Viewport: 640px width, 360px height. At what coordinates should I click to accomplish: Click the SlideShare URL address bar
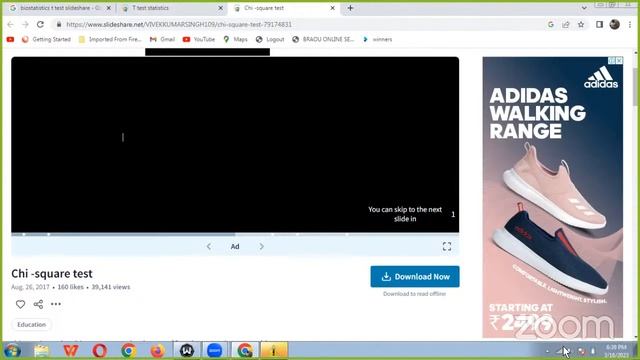point(179,24)
